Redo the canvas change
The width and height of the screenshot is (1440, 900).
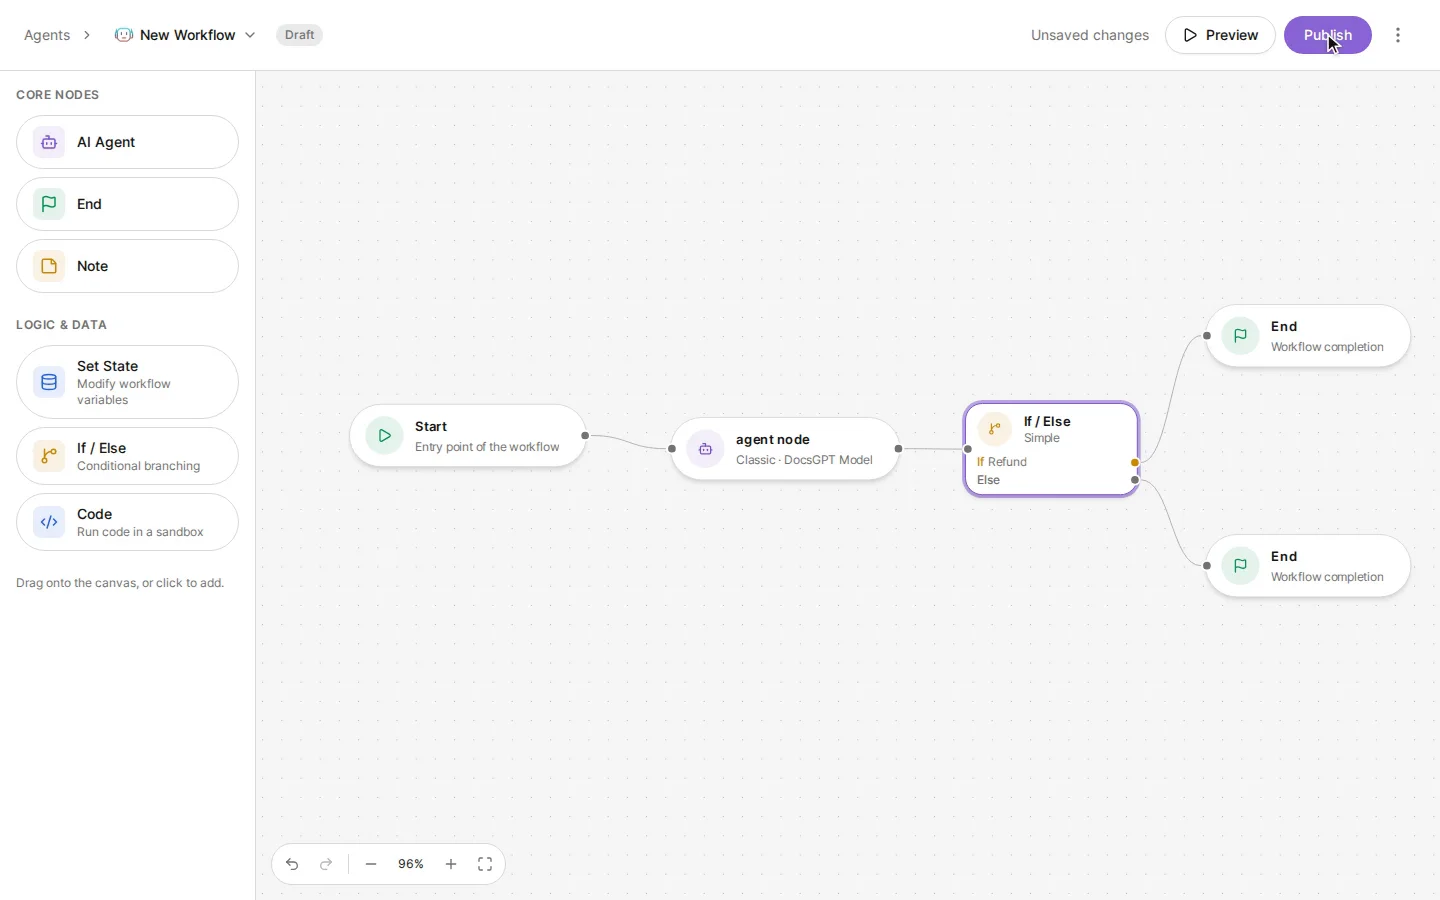tap(326, 864)
